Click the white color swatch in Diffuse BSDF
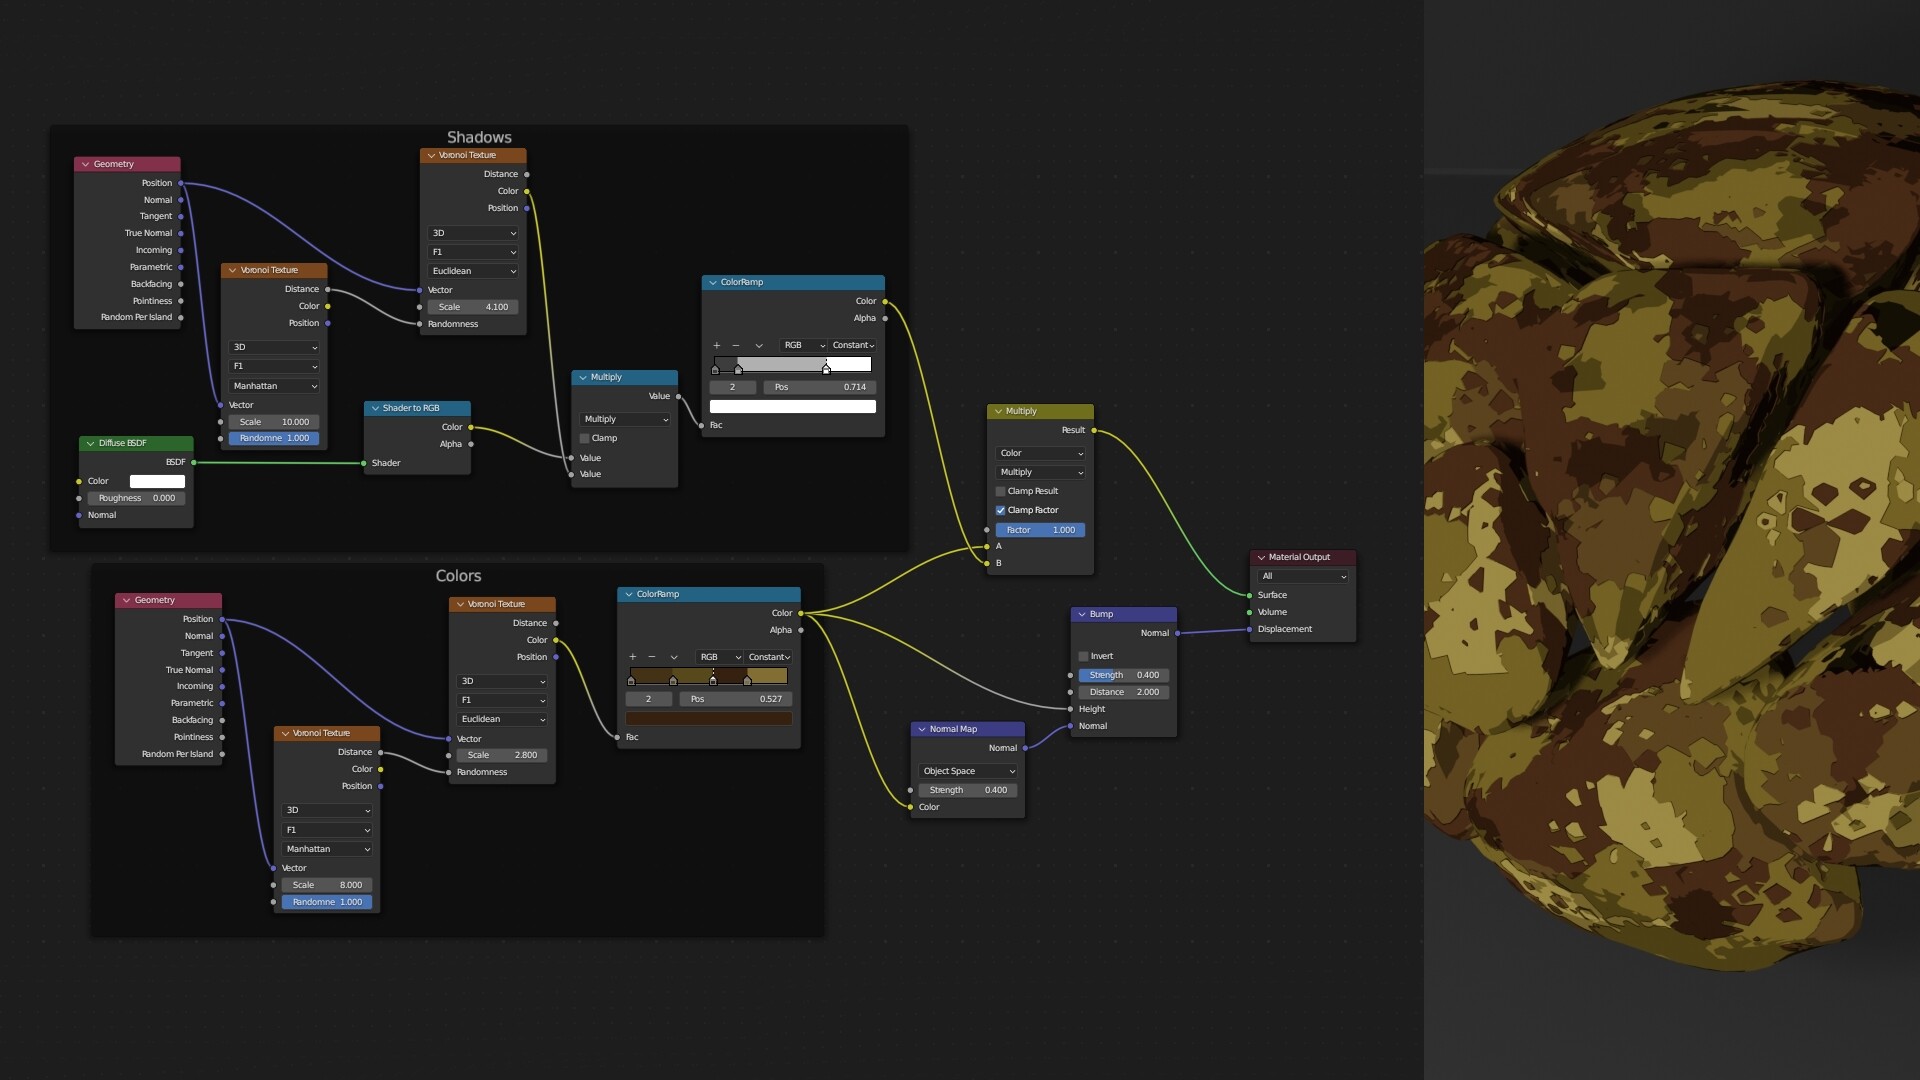The width and height of the screenshot is (1920, 1080). (157, 482)
